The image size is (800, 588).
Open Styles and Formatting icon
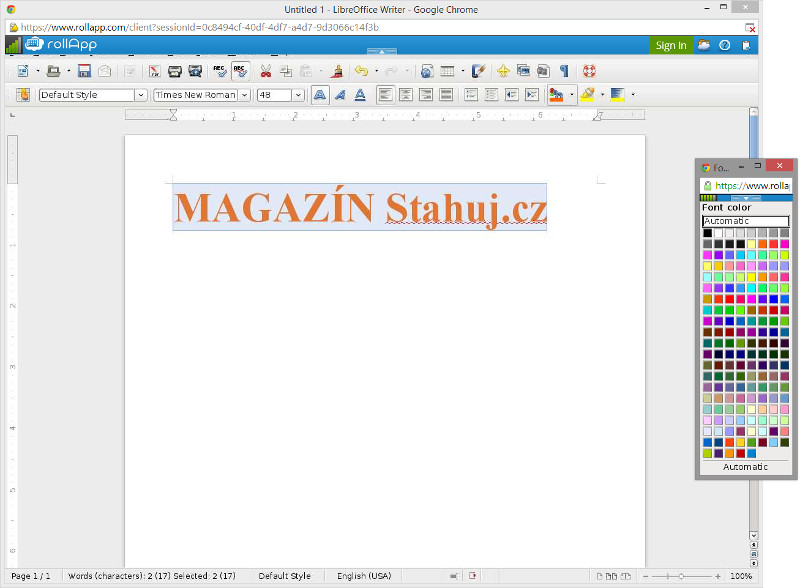point(23,95)
